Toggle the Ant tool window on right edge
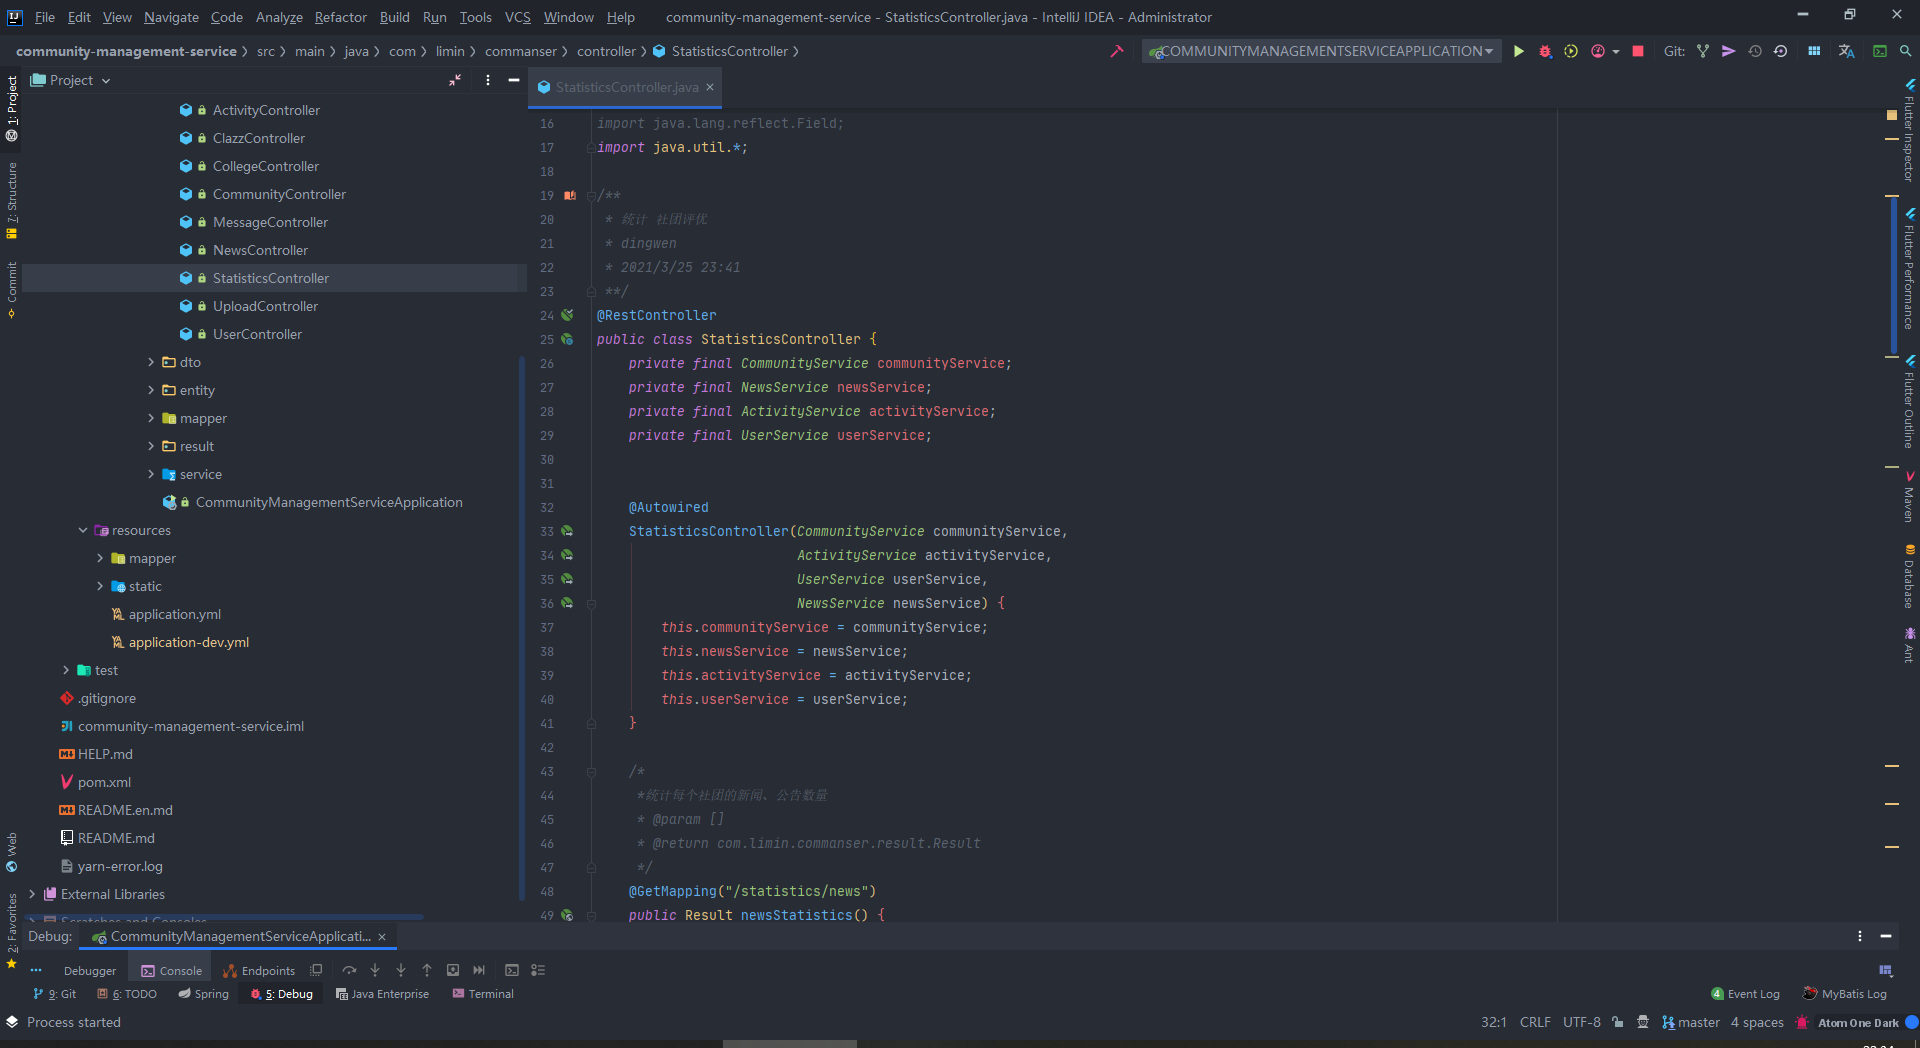 (1909, 645)
